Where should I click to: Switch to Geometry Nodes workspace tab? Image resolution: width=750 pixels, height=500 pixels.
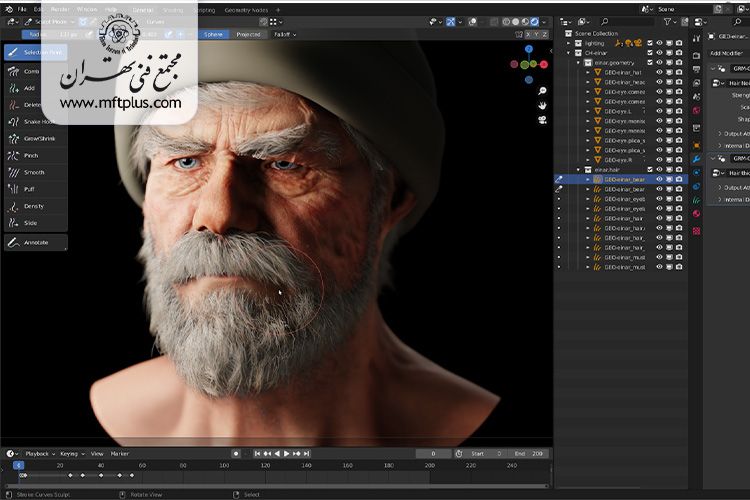[246, 10]
